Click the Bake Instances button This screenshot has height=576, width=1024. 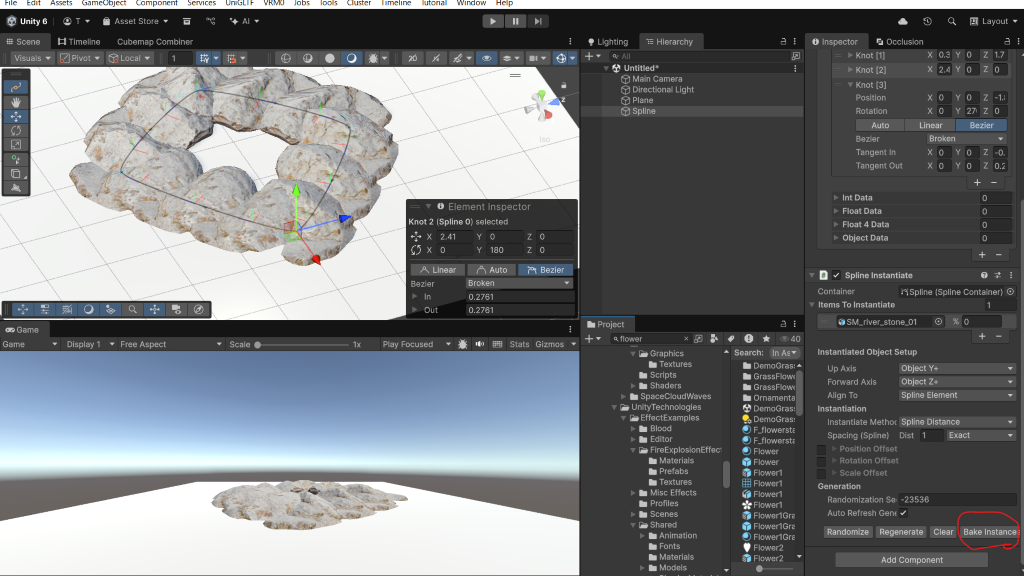coord(989,532)
